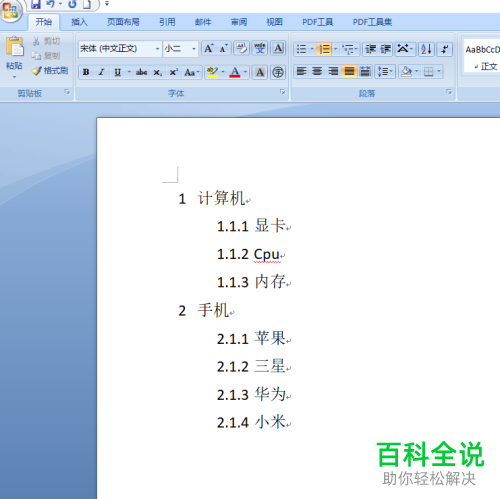Click Decrease Indent icon
The image size is (500, 499).
click(370, 49)
